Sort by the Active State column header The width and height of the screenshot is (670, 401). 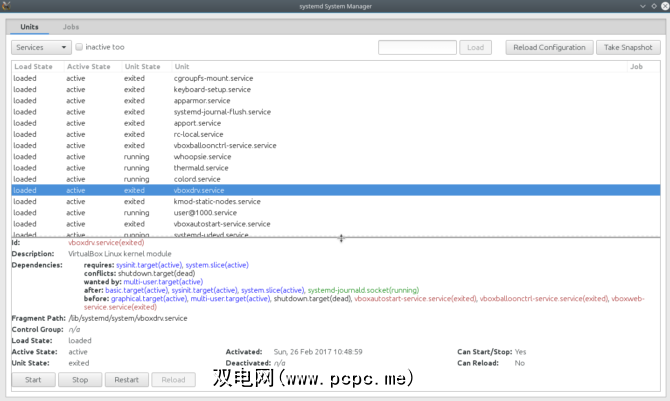(88, 67)
